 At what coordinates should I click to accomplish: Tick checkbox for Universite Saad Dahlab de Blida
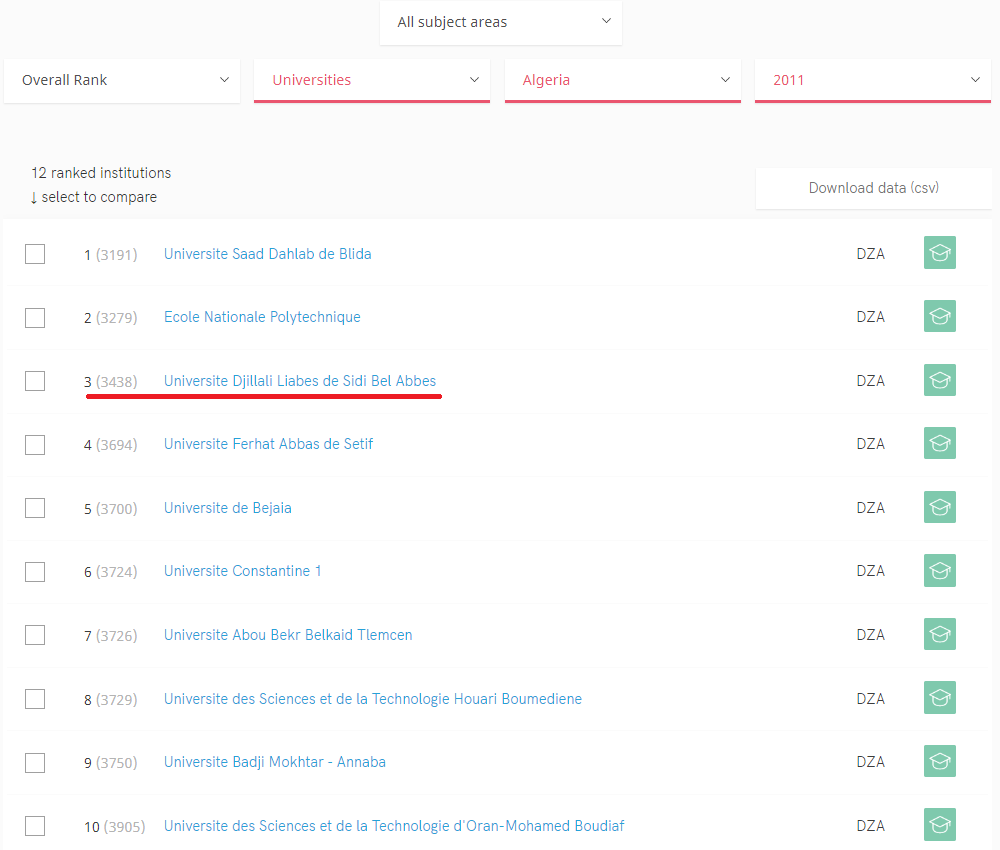click(x=35, y=254)
